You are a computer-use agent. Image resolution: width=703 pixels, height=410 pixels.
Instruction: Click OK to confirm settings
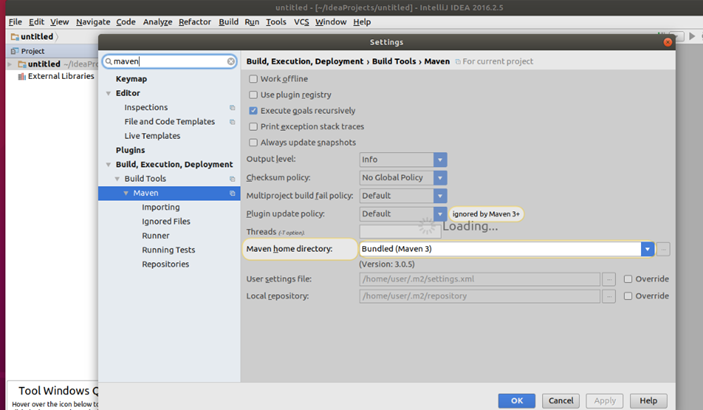tap(516, 401)
